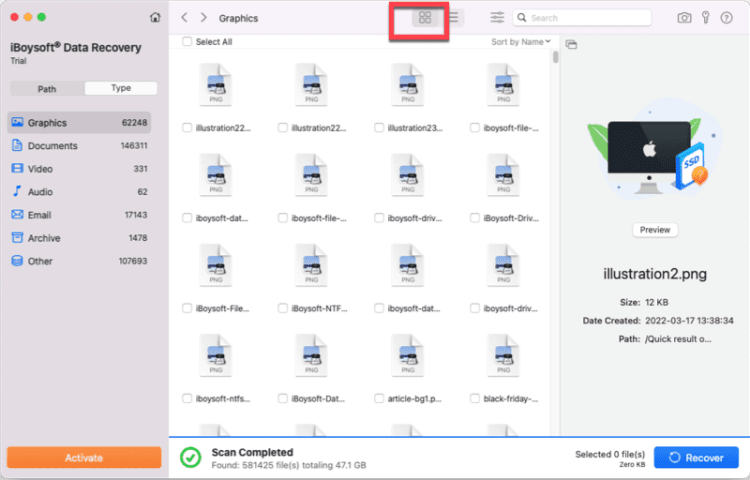Click the Recover button

tap(695, 457)
